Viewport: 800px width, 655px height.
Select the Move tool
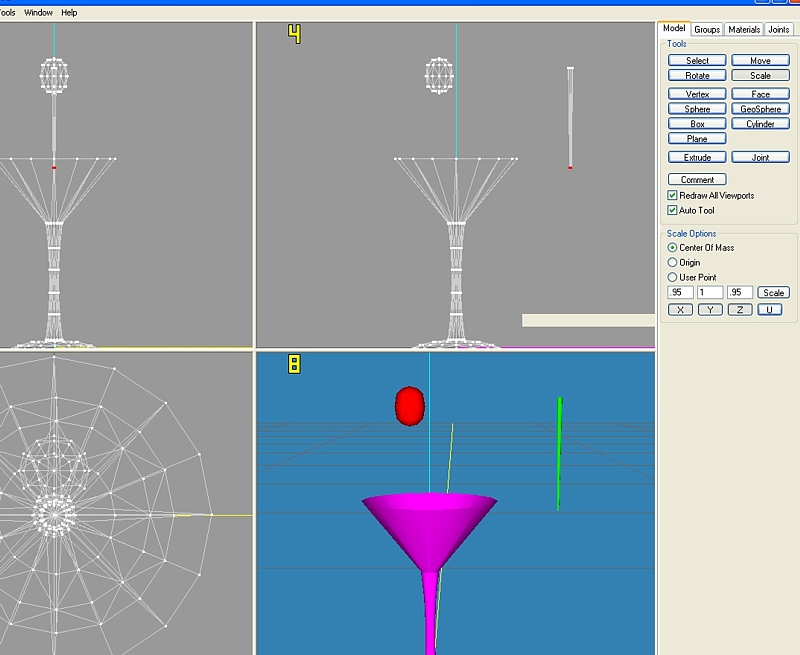coord(760,61)
